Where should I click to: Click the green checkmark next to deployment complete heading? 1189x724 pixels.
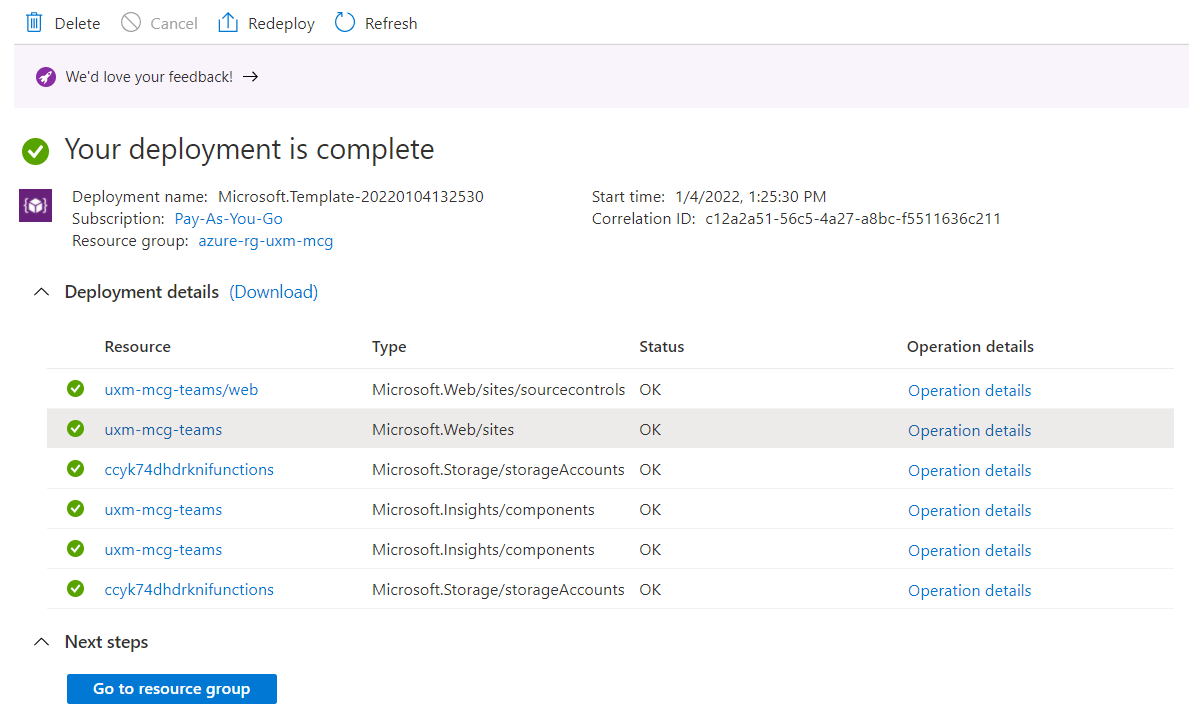(35, 151)
